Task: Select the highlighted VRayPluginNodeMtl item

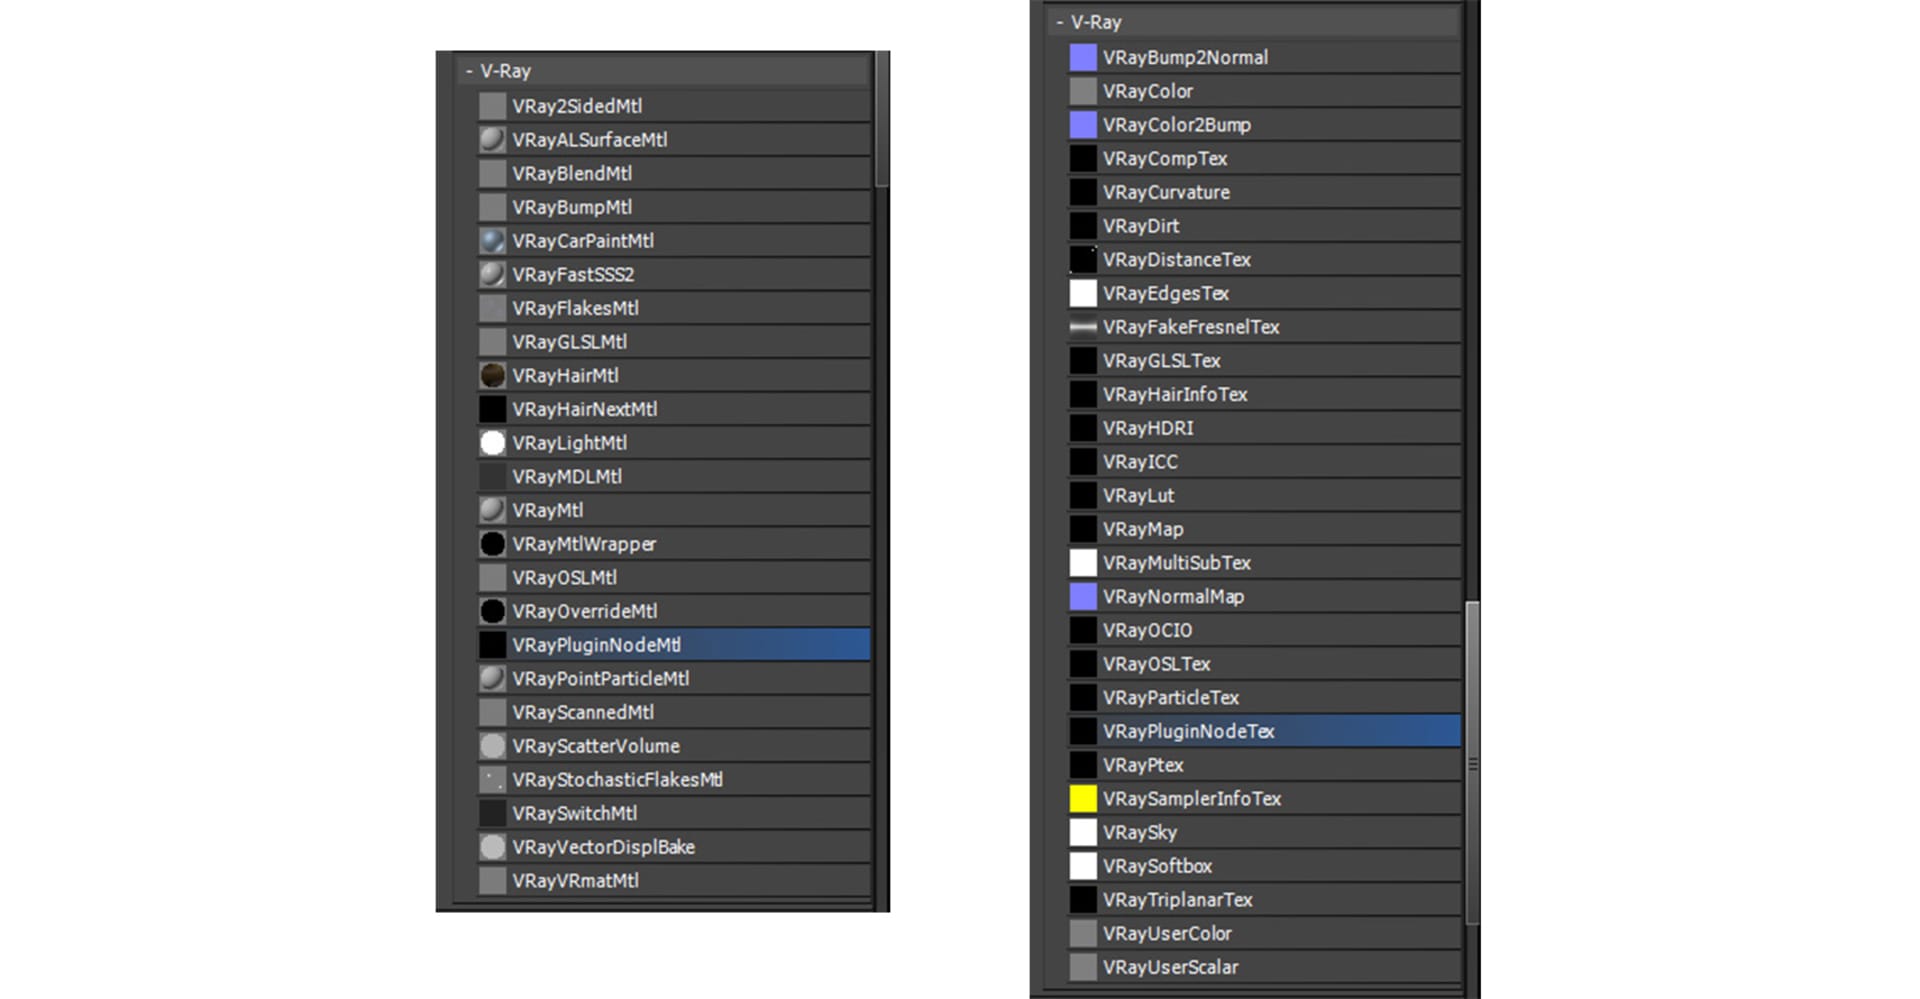Action: pyautogui.click(x=674, y=645)
